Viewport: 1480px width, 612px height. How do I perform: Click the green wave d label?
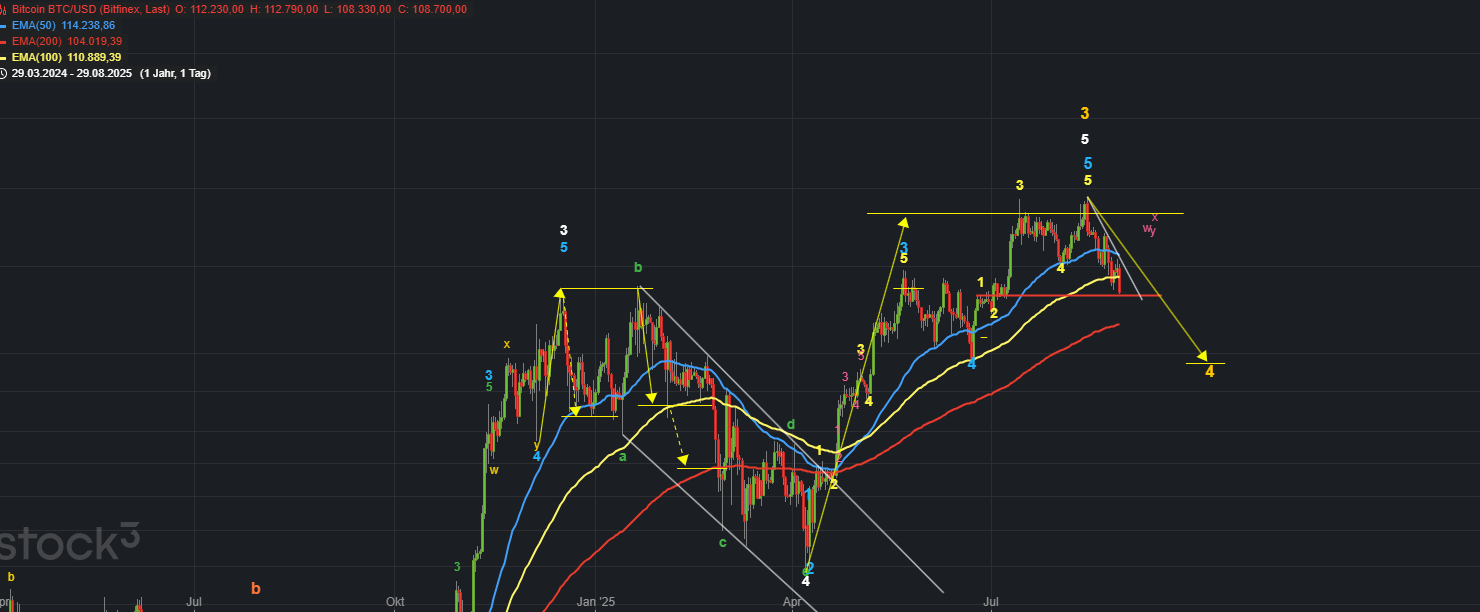point(790,424)
